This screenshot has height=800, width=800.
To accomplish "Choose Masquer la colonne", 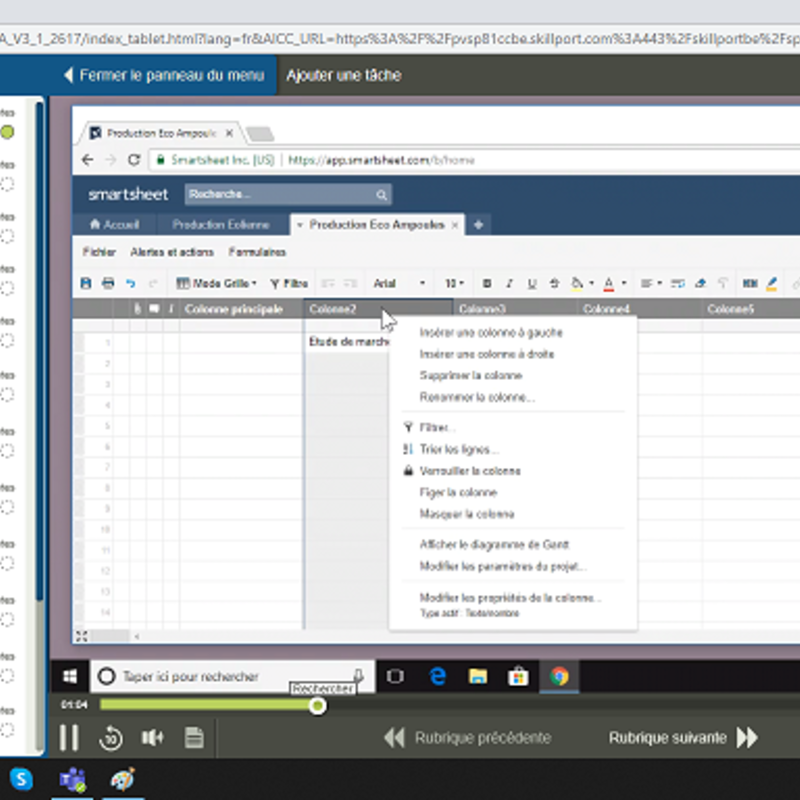I will coord(467,514).
